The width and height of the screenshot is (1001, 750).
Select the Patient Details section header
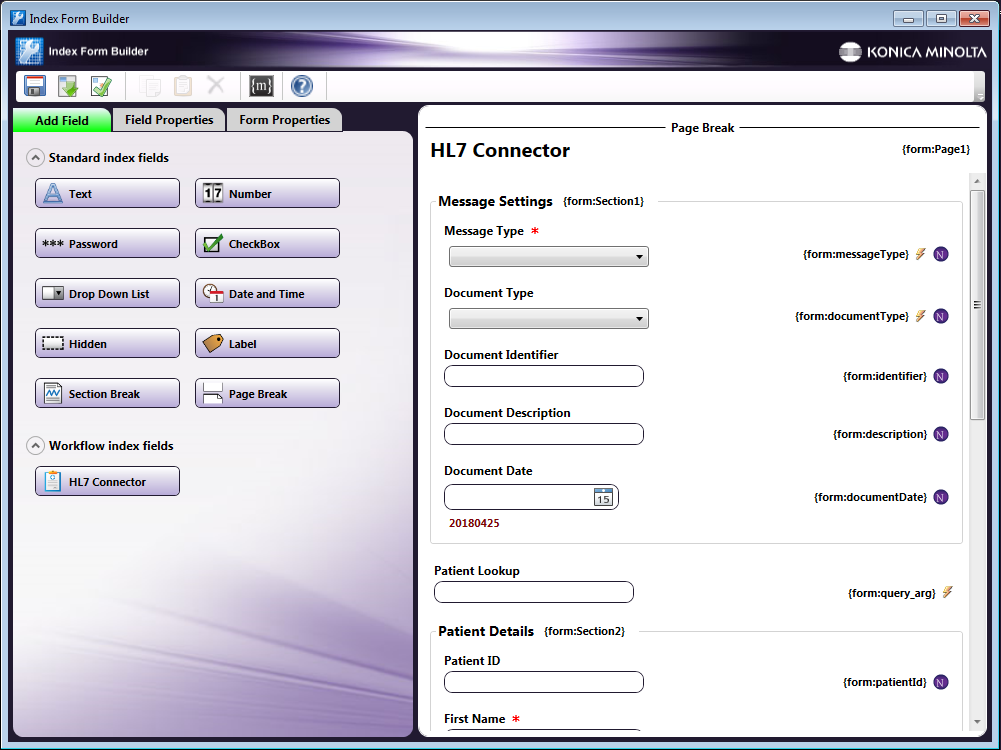pyautogui.click(x=486, y=631)
